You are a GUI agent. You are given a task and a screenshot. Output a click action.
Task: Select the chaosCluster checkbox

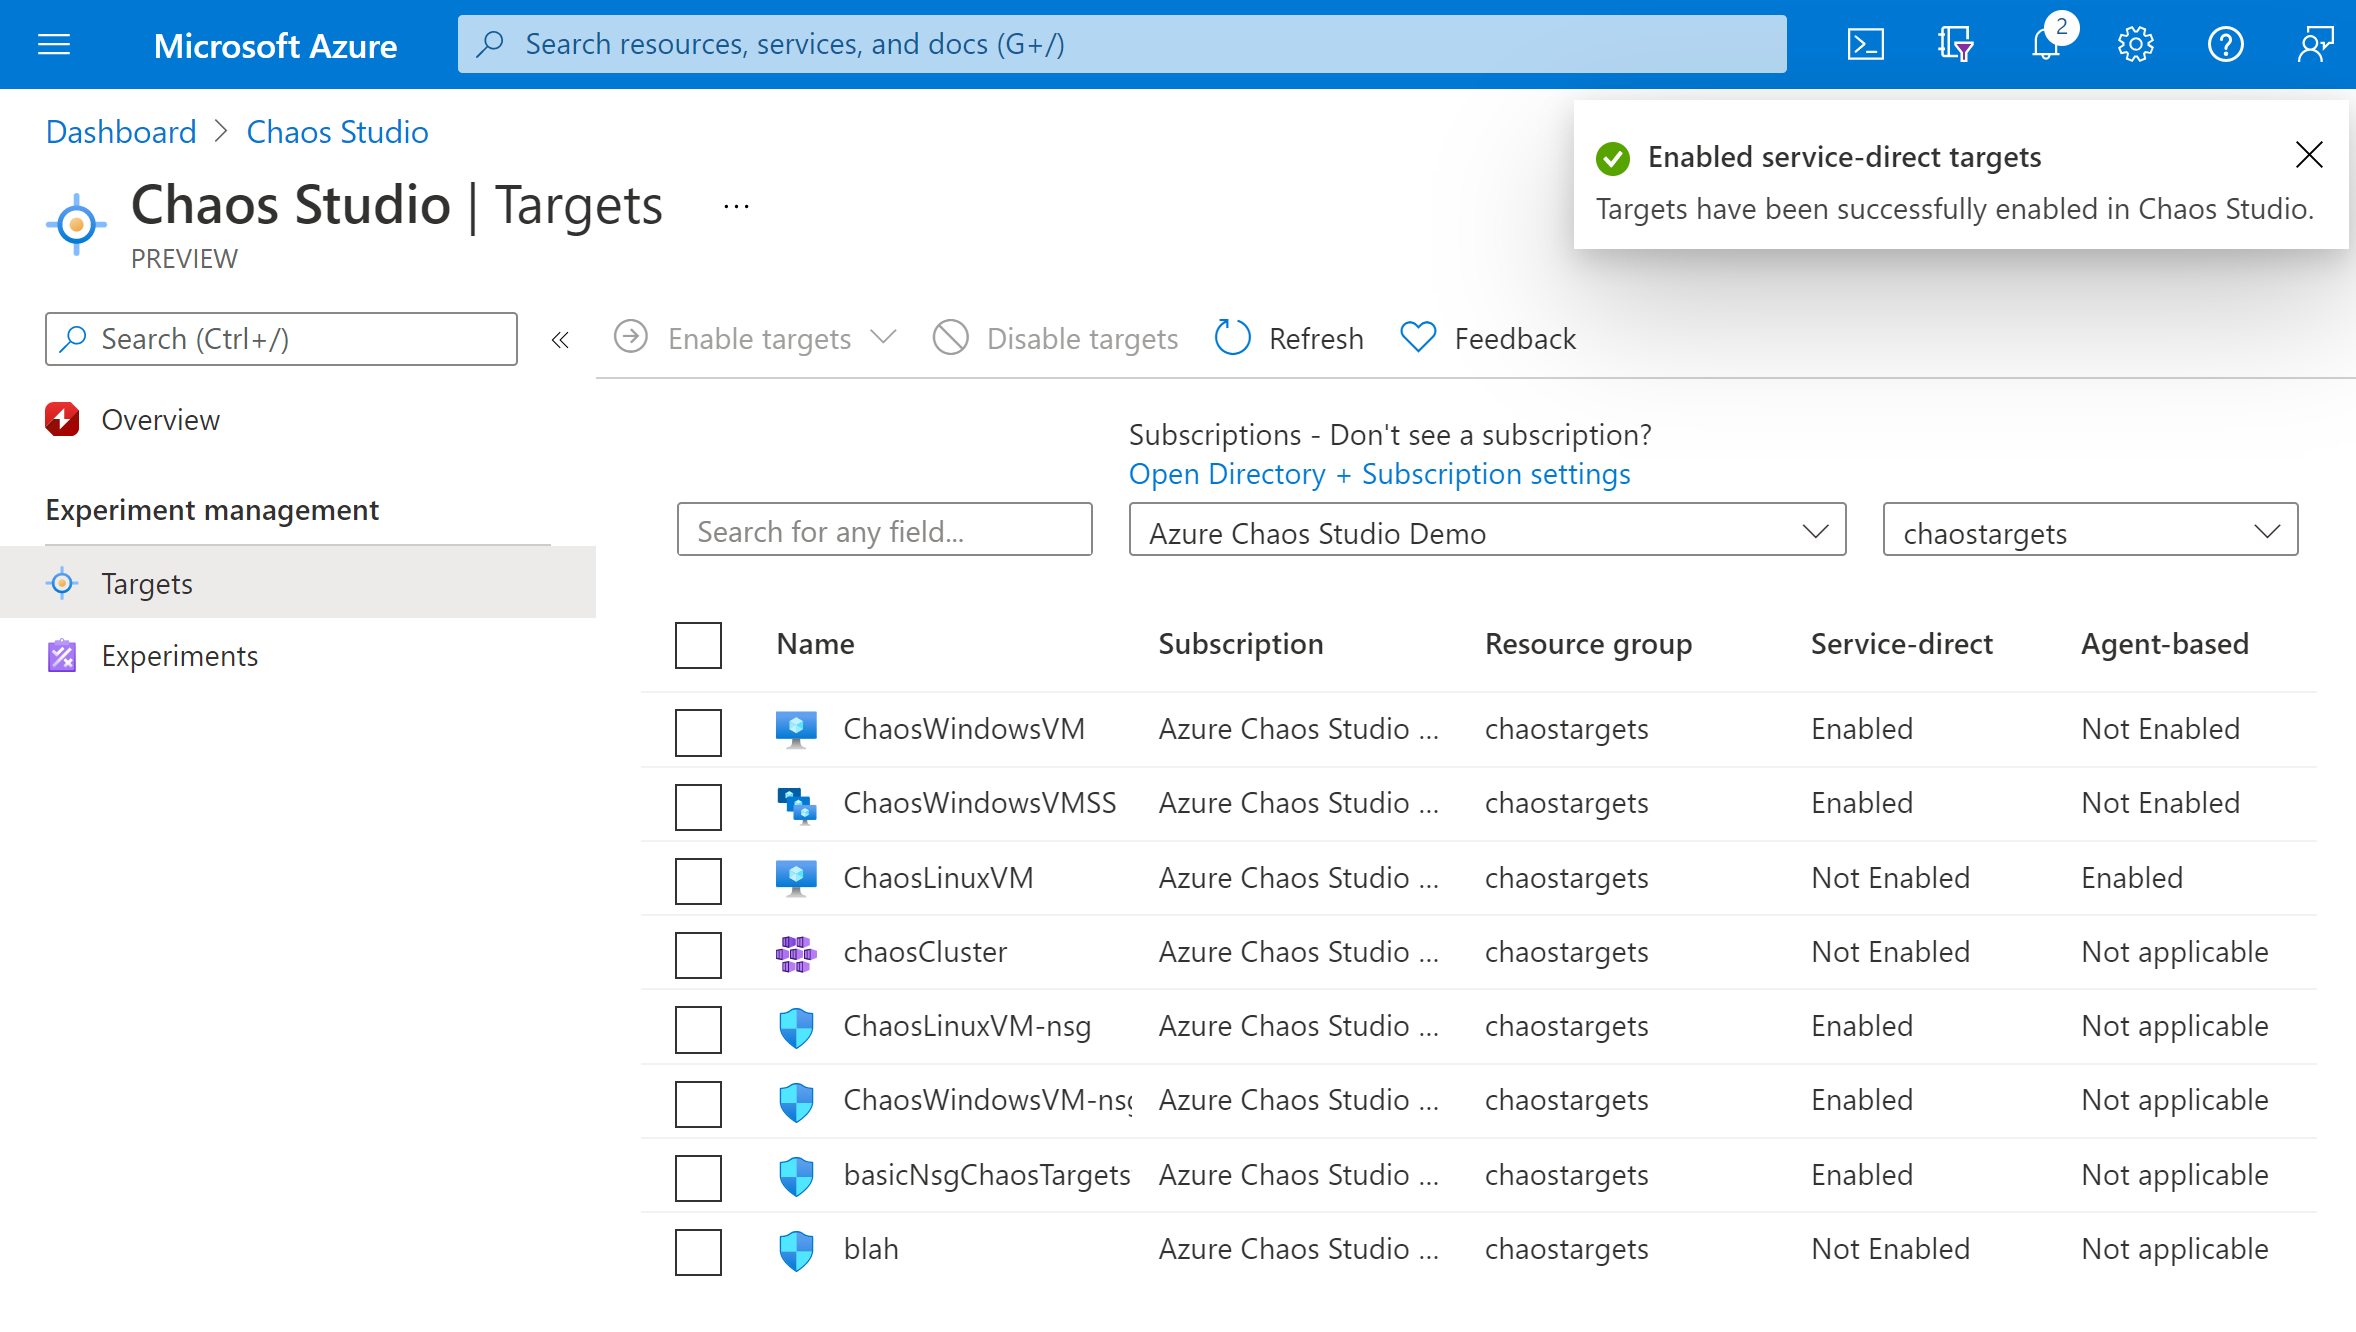(x=699, y=955)
